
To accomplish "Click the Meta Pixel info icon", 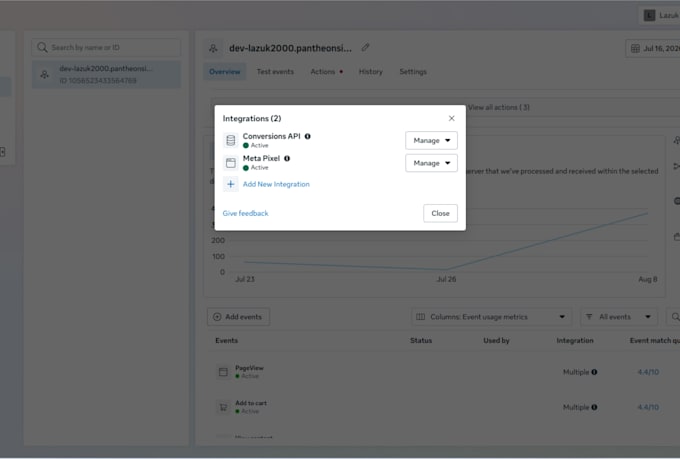I will (x=287, y=158).
